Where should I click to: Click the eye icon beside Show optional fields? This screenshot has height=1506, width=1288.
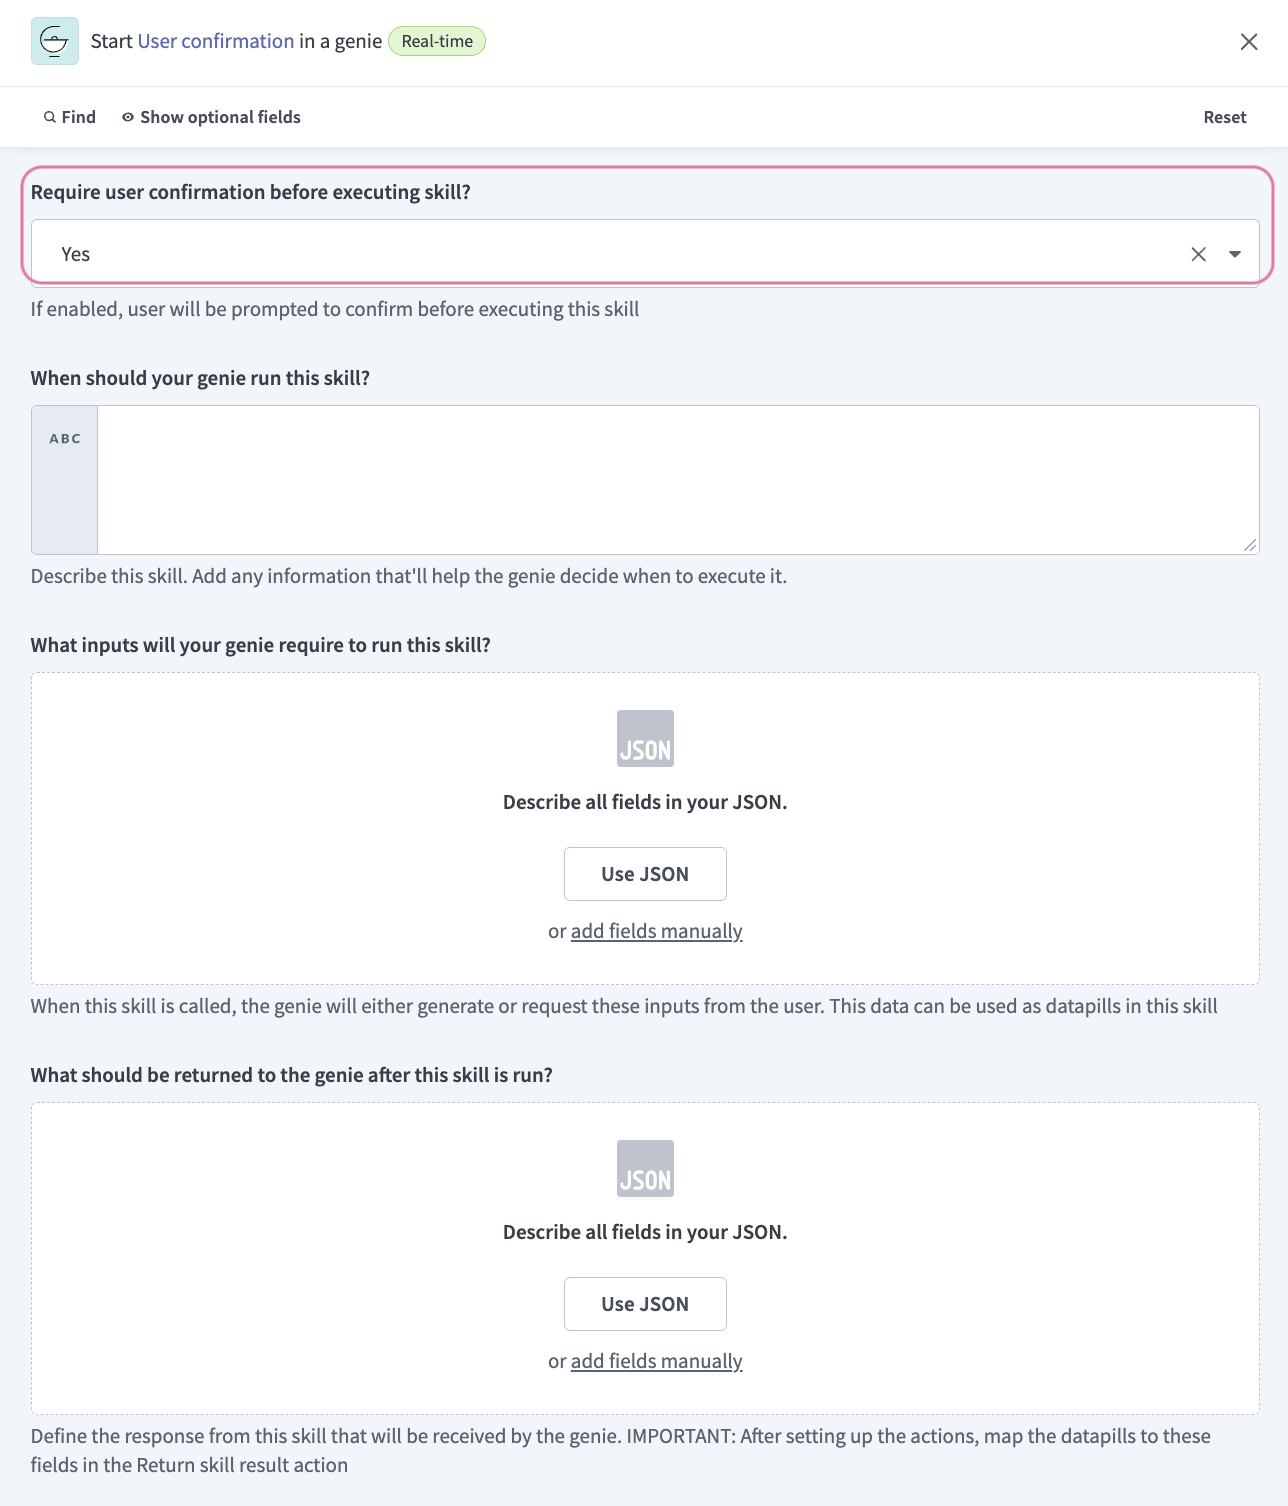(x=127, y=117)
